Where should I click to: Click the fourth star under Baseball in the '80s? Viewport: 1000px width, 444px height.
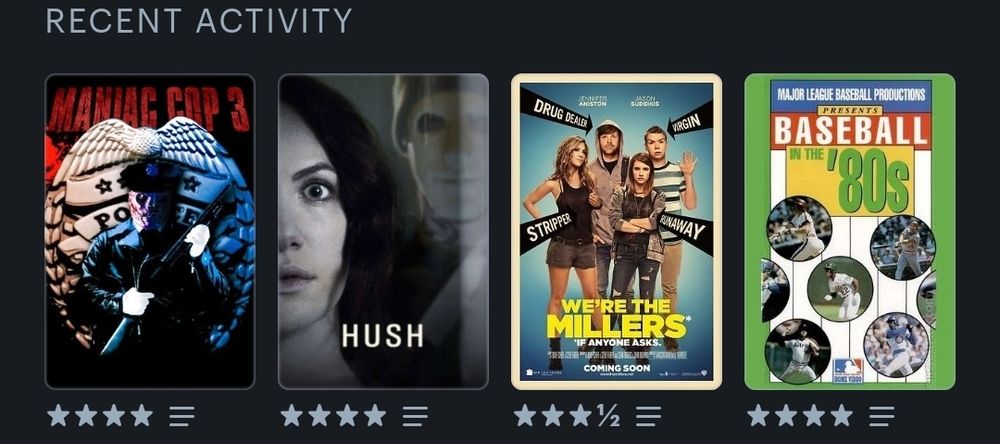coord(842,415)
